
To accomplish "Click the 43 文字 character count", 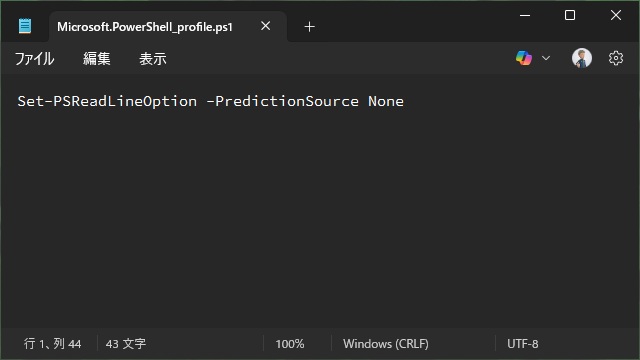I will pyautogui.click(x=126, y=344).
